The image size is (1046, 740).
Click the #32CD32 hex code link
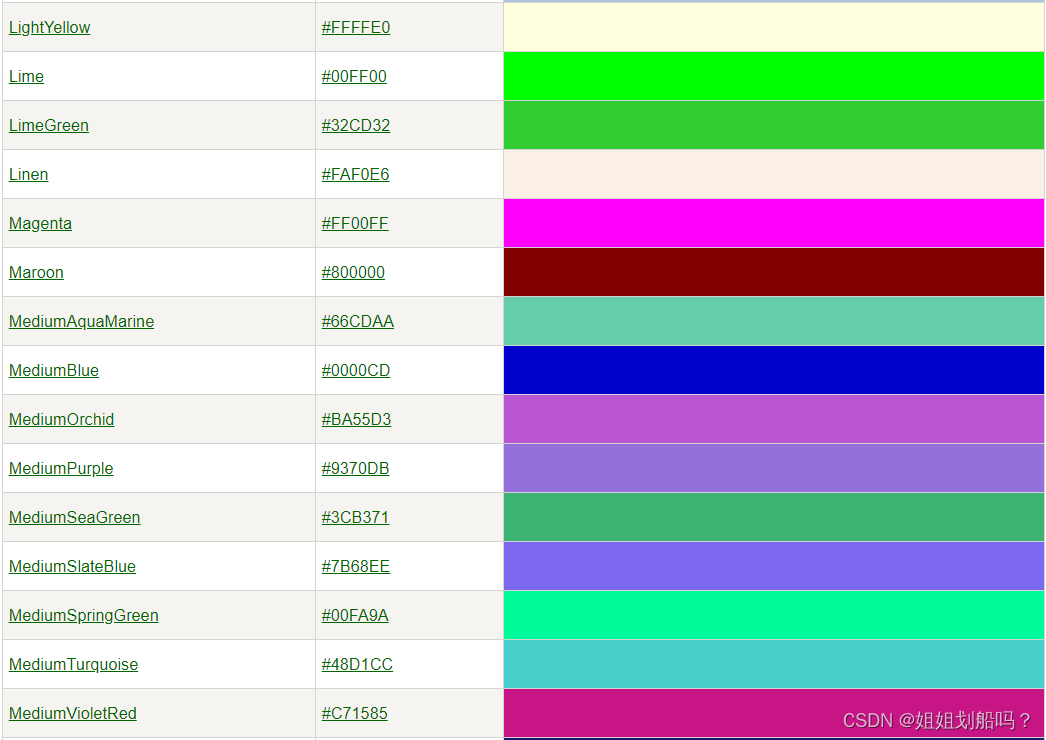click(x=356, y=125)
